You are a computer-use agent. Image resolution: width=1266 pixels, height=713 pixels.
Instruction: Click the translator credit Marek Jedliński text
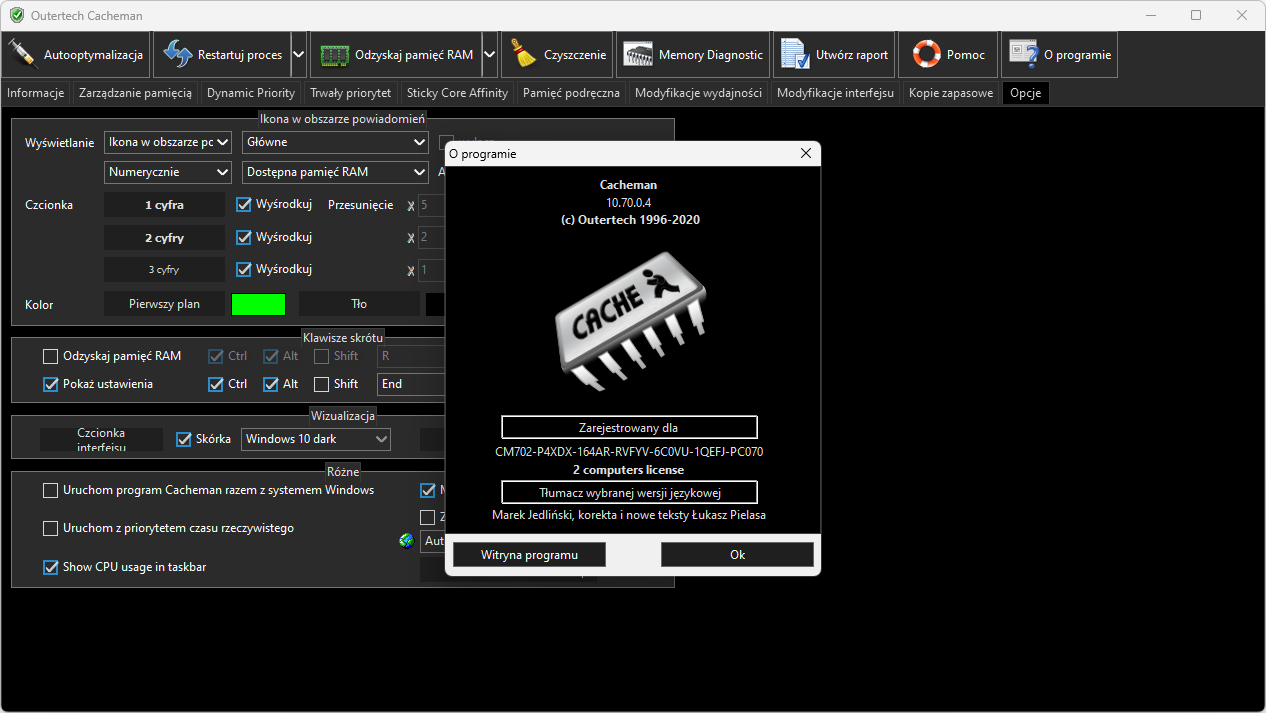(x=629, y=515)
